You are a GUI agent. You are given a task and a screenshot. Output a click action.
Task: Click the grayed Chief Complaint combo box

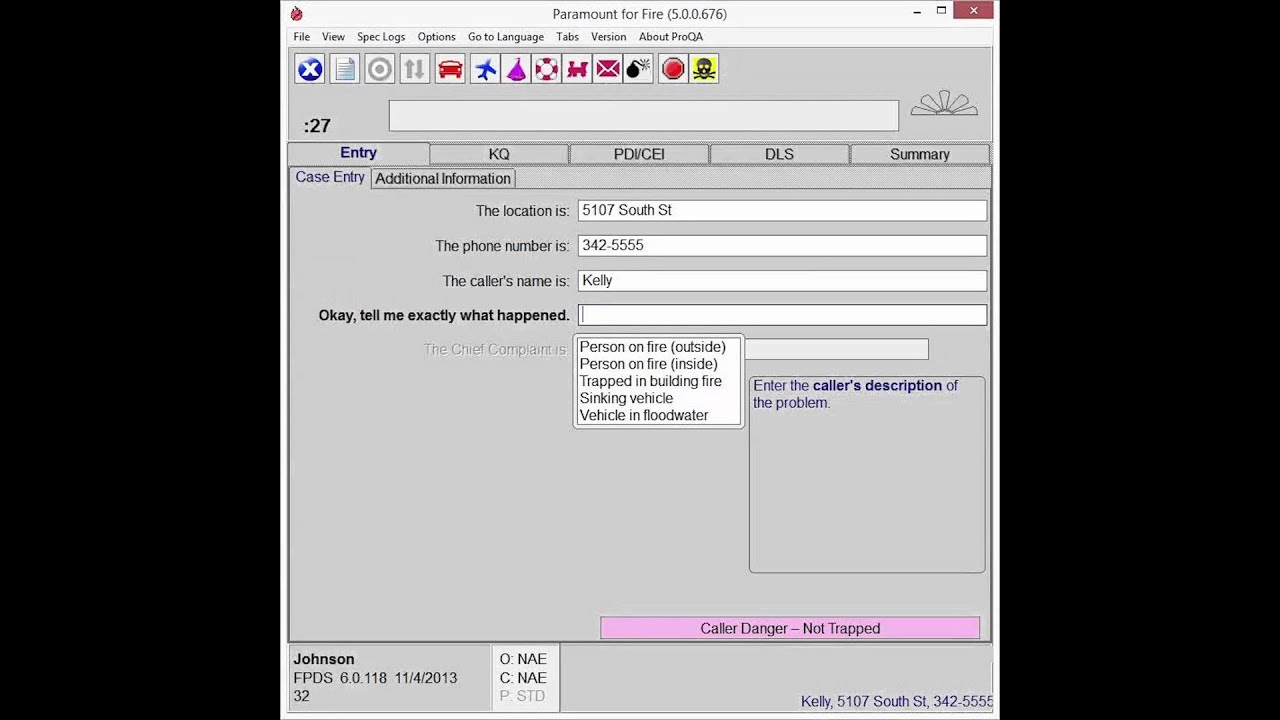coord(836,349)
